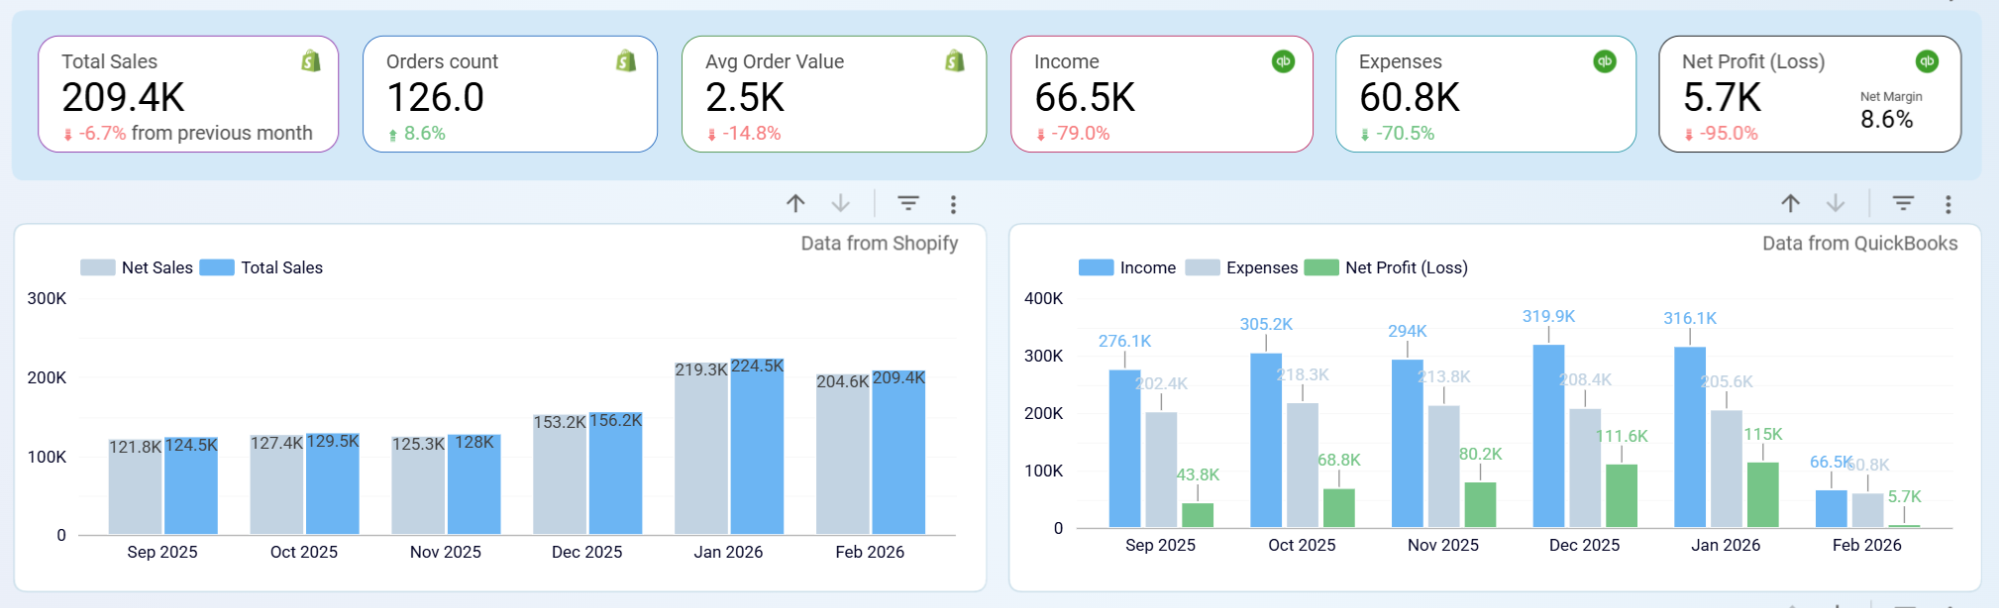1999x609 pixels.
Task: Select the Total Sales 209.4K card
Action: [x=188, y=94]
